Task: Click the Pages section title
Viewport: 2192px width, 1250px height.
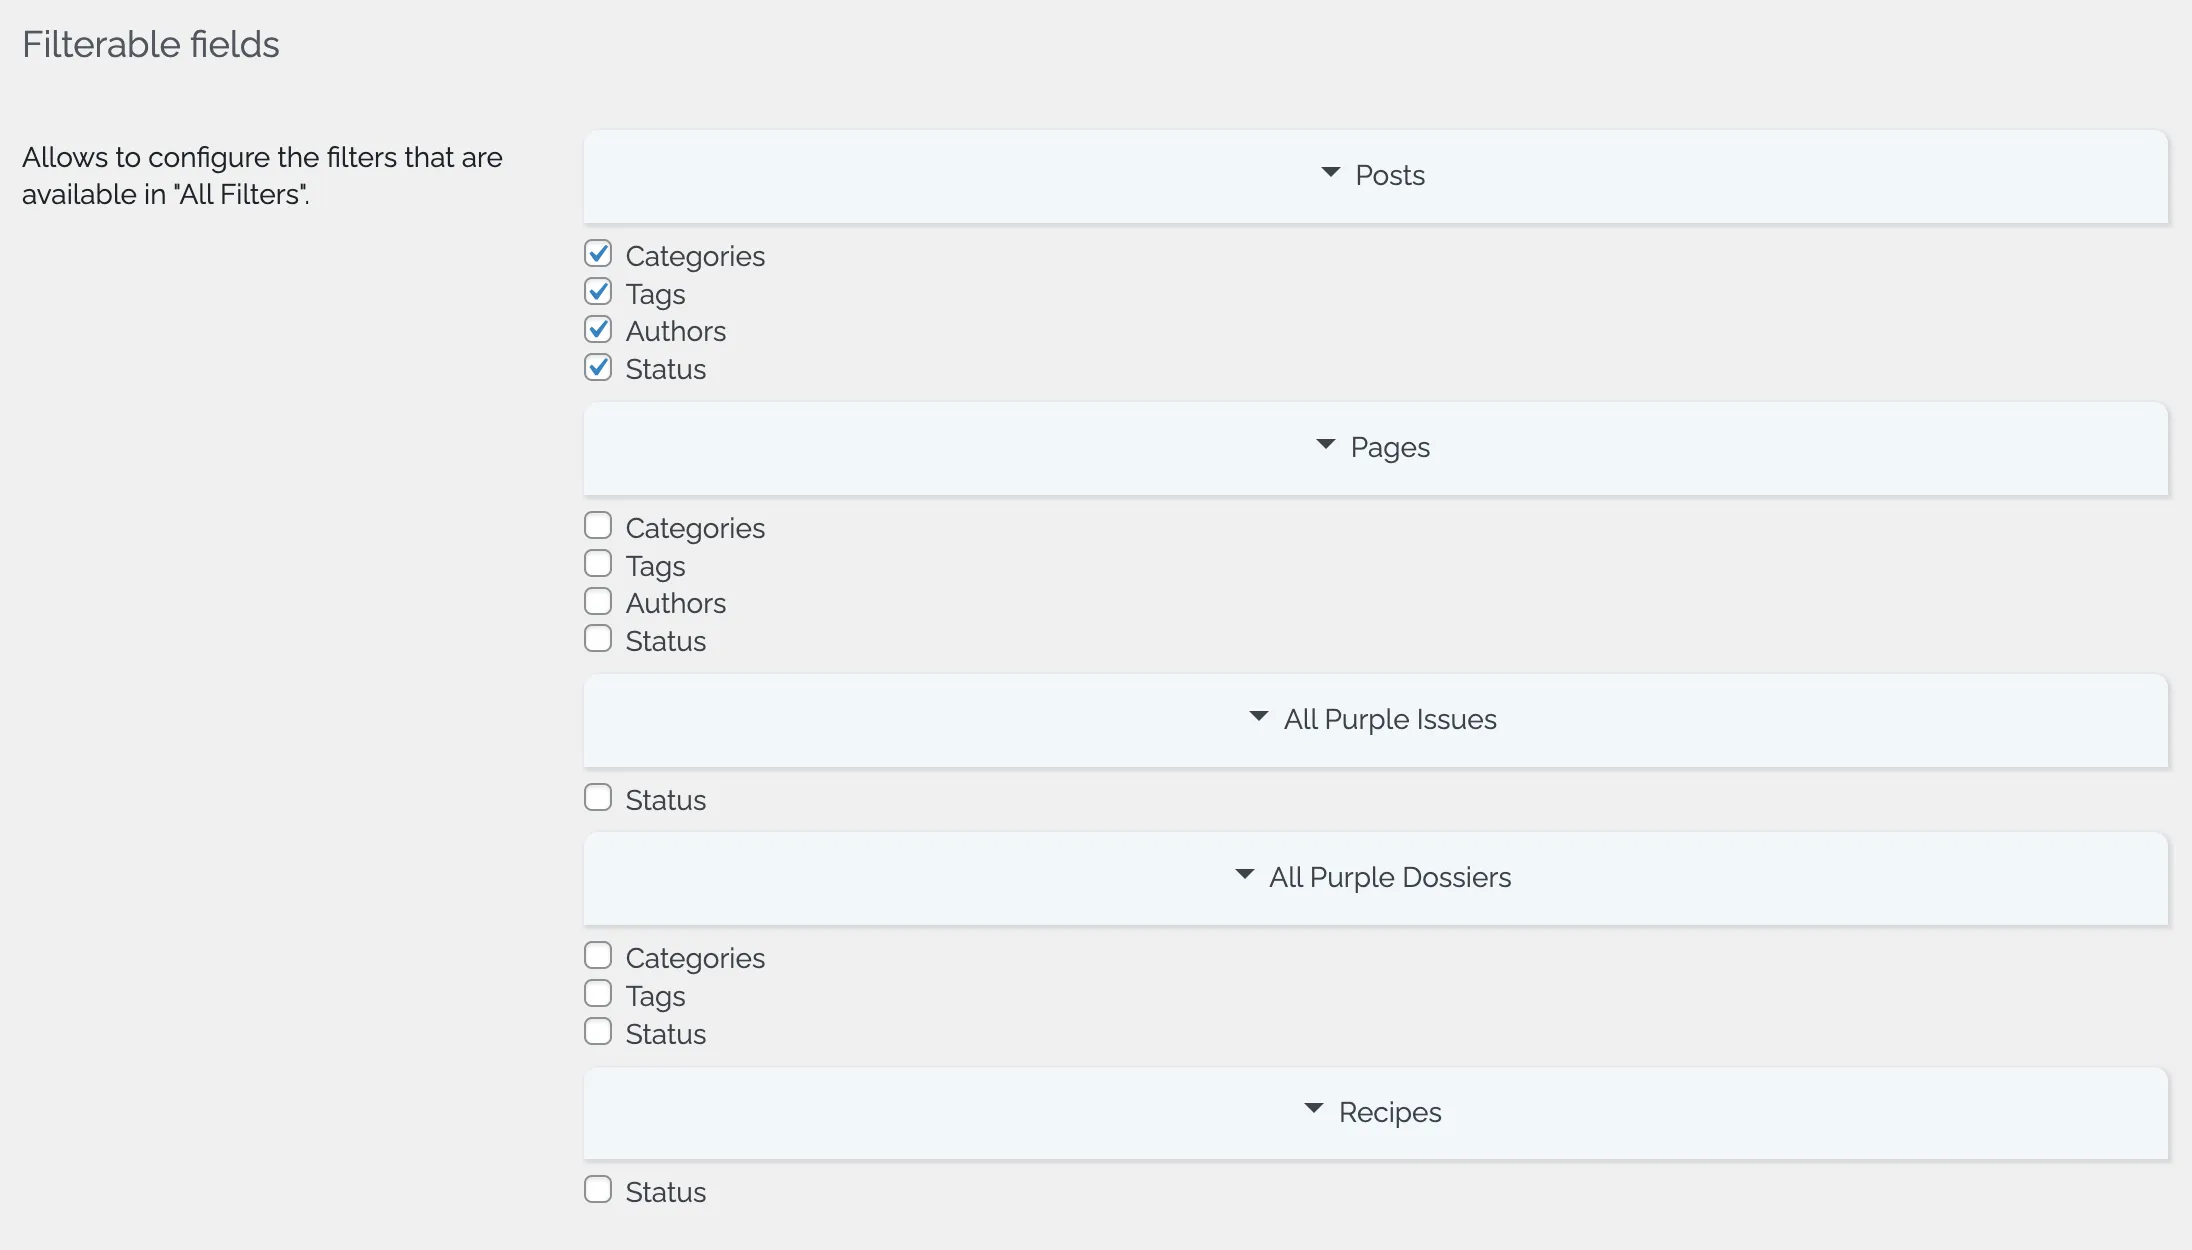Action: (x=1390, y=448)
